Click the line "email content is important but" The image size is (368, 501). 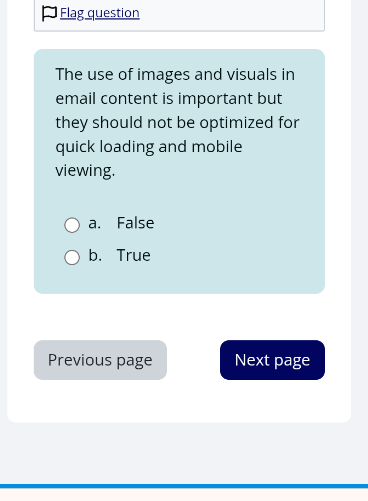pos(169,99)
